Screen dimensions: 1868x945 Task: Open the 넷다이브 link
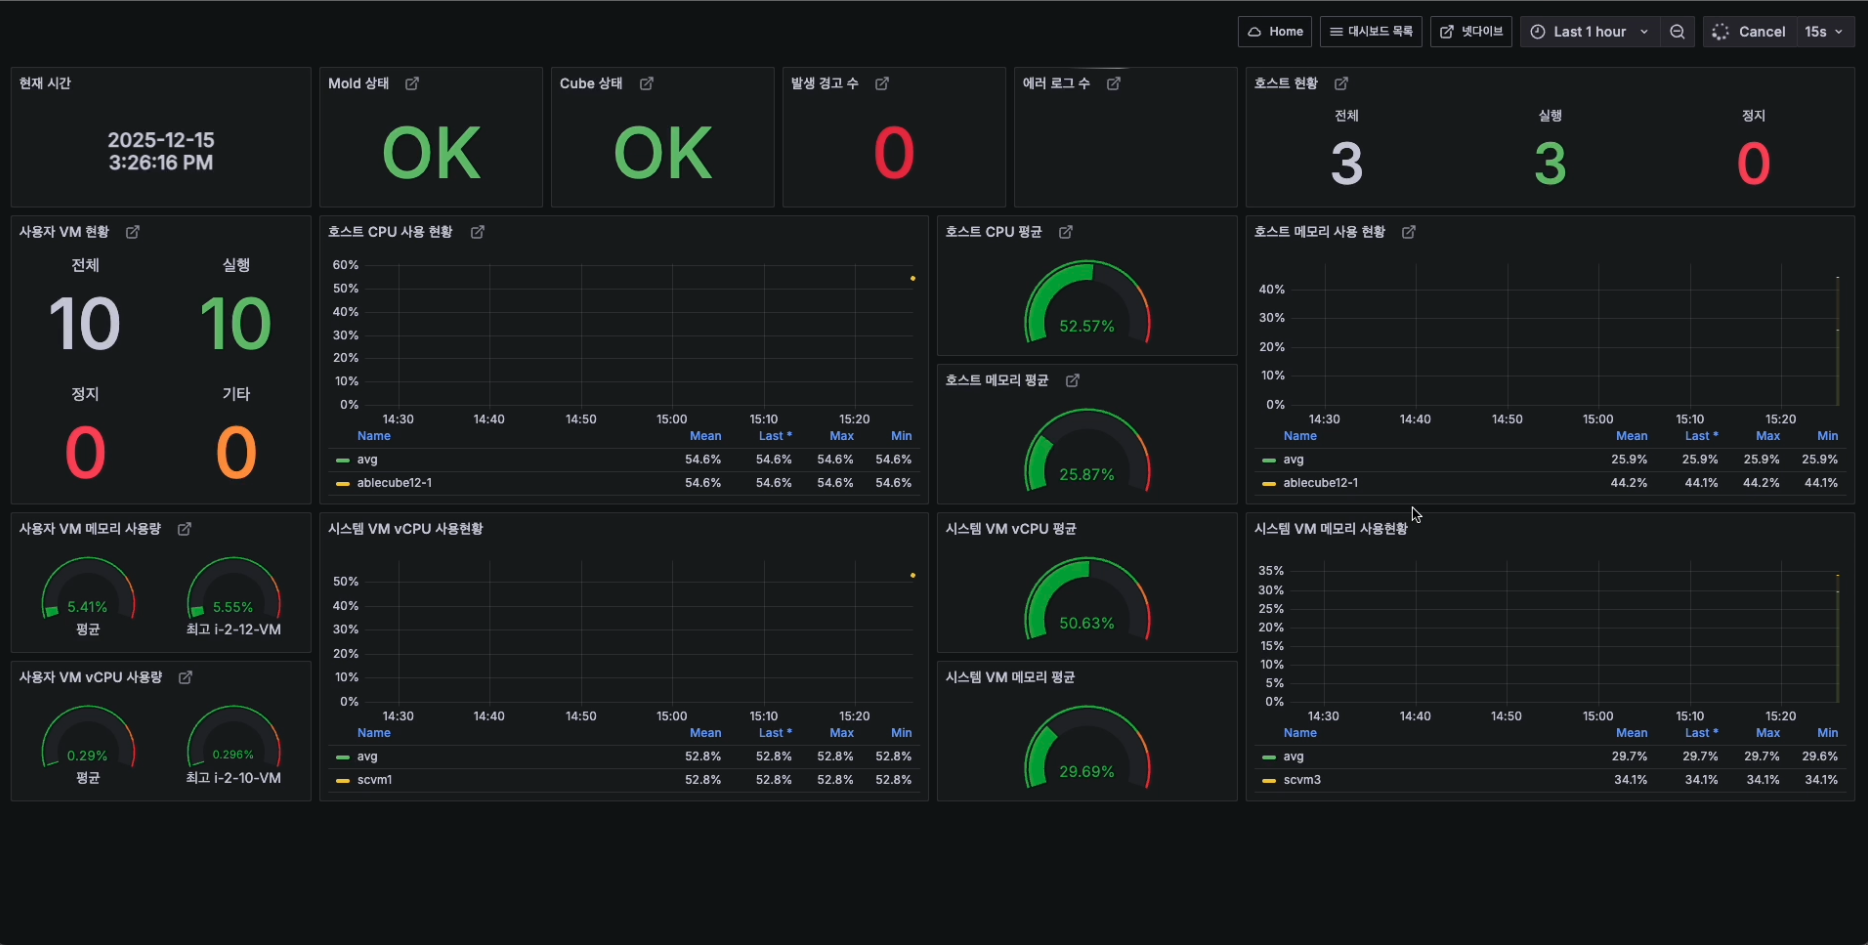(x=1471, y=32)
